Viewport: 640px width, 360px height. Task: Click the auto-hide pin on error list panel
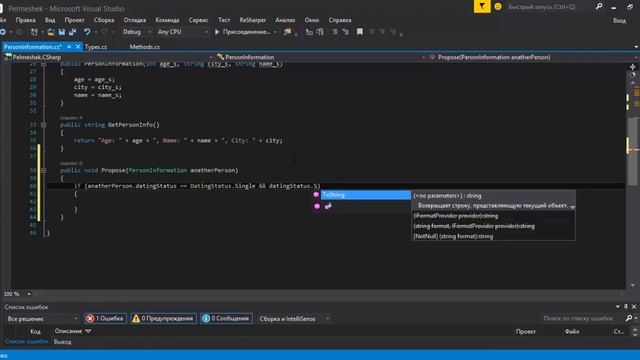coord(626,307)
